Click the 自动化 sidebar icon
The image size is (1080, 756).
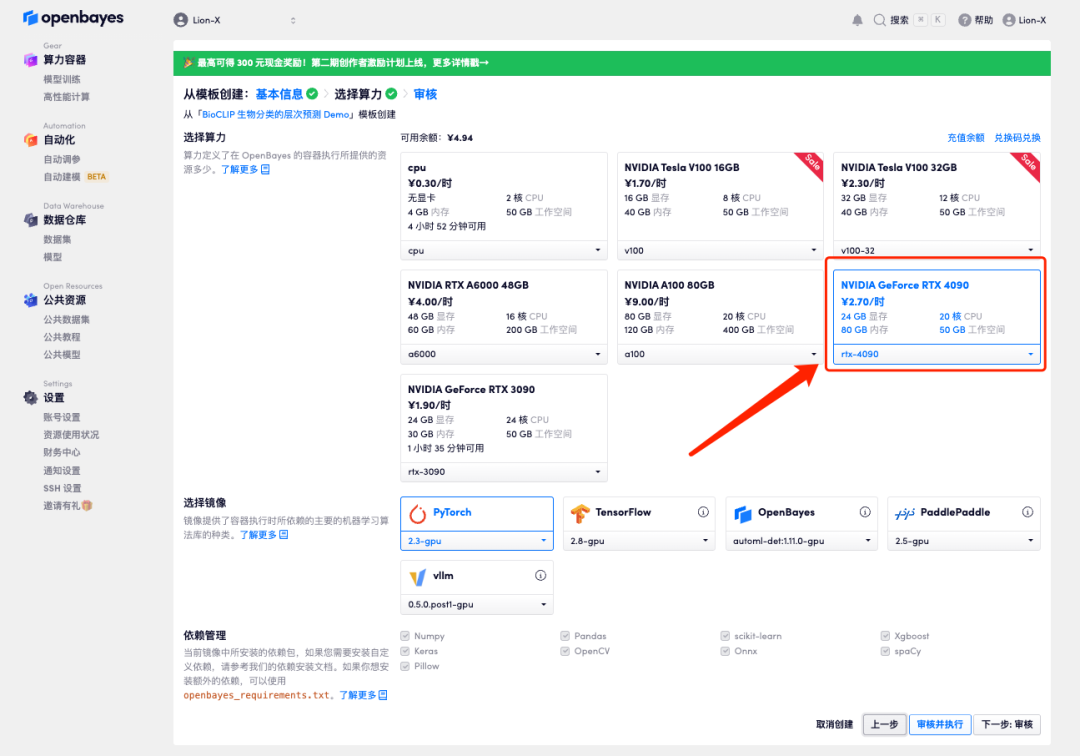tap(30, 140)
